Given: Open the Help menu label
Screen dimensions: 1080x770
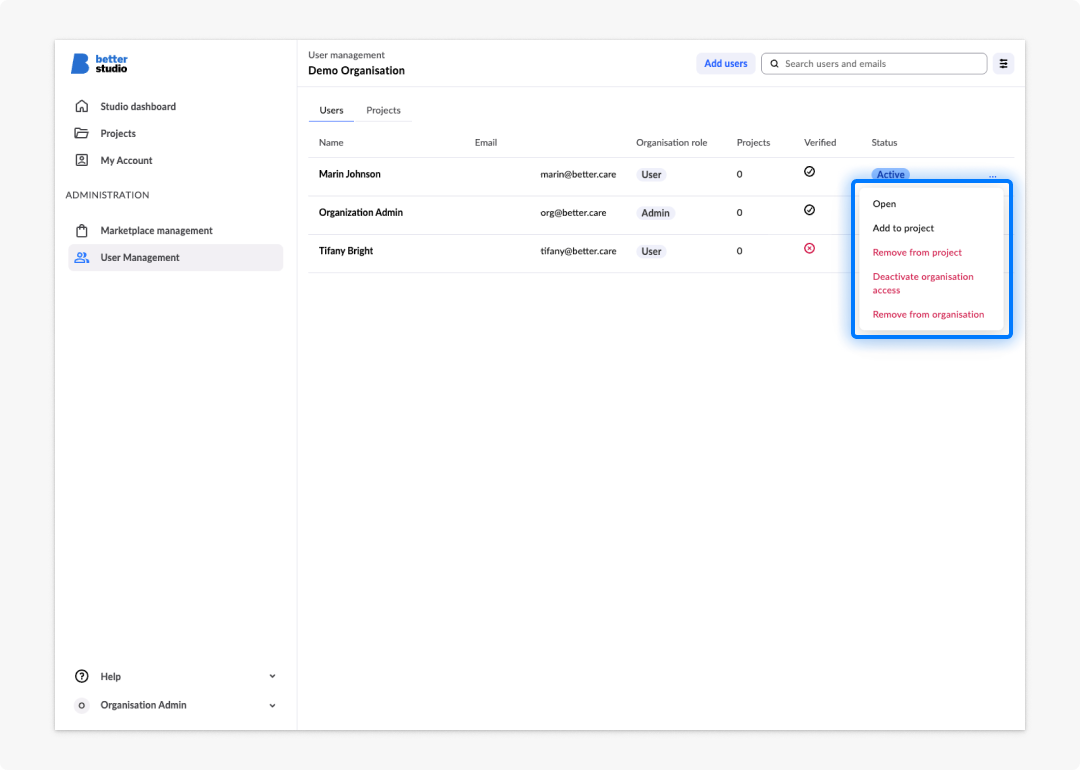Looking at the screenshot, I should click(110, 676).
